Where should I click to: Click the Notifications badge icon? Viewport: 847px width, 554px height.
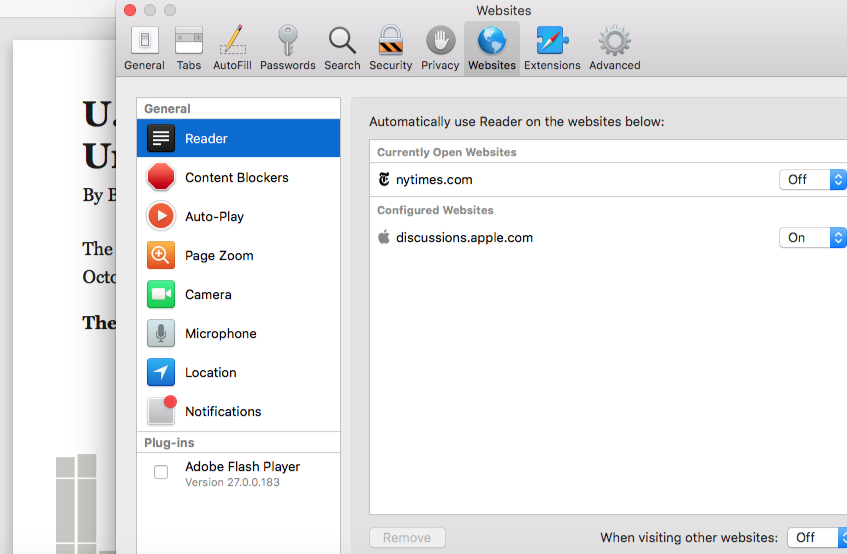point(162,410)
